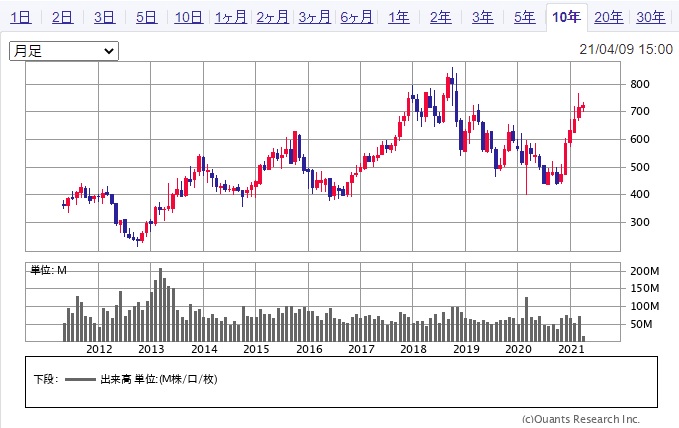The width and height of the screenshot is (679, 428).
Task: Click the 2013 year axis label
Action: 151,349
